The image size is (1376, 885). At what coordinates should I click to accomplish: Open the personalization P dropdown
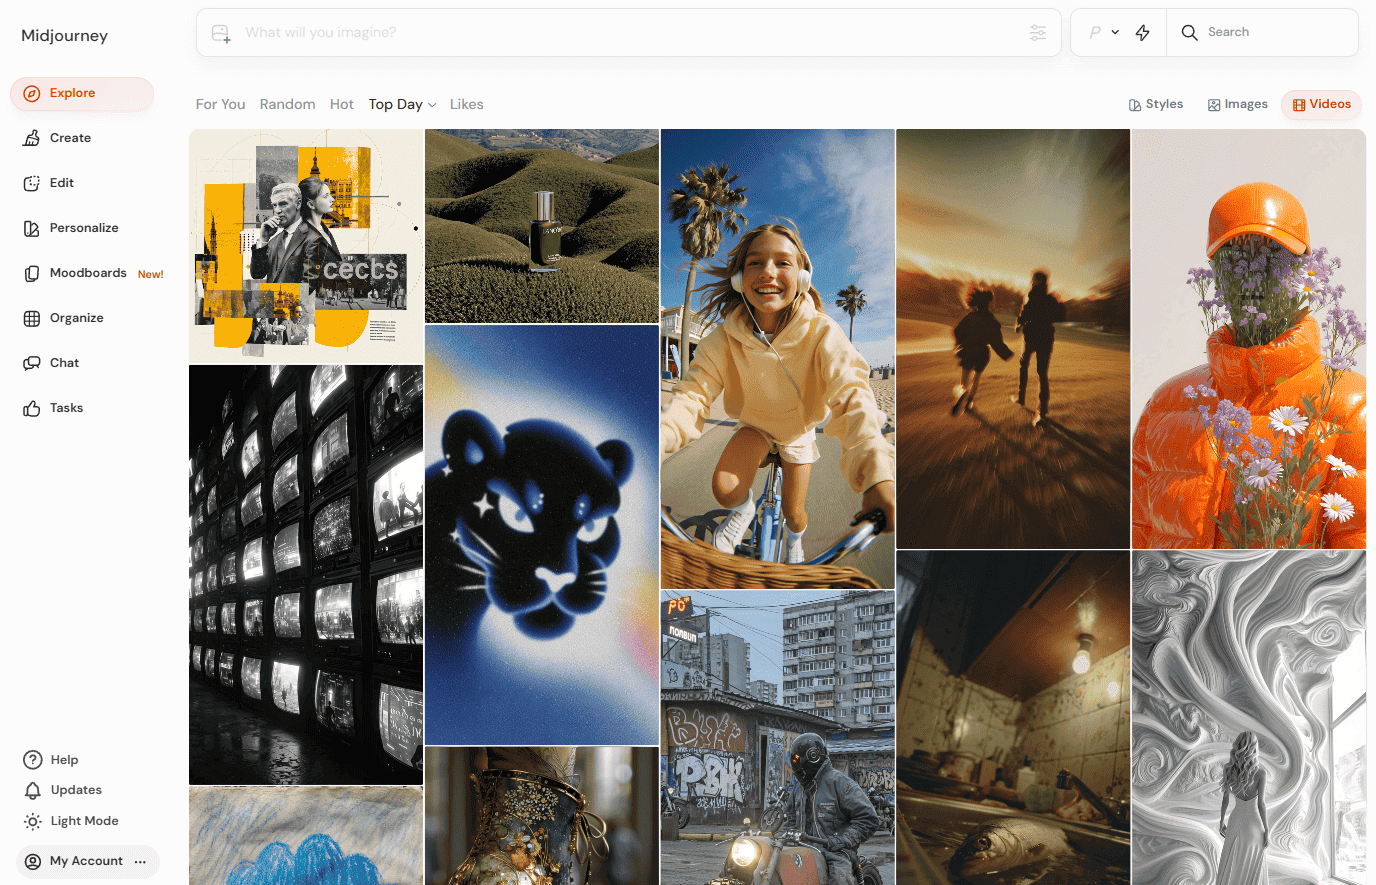click(1103, 33)
